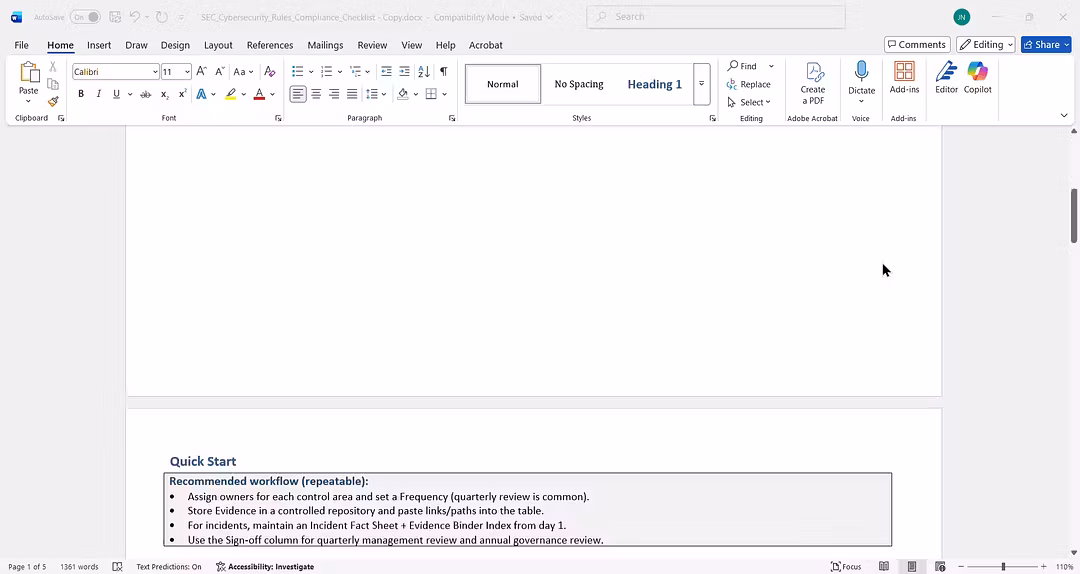Viewport: 1080px width, 574px height.
Task: Click the Comments button
Action: click(917, 44)
